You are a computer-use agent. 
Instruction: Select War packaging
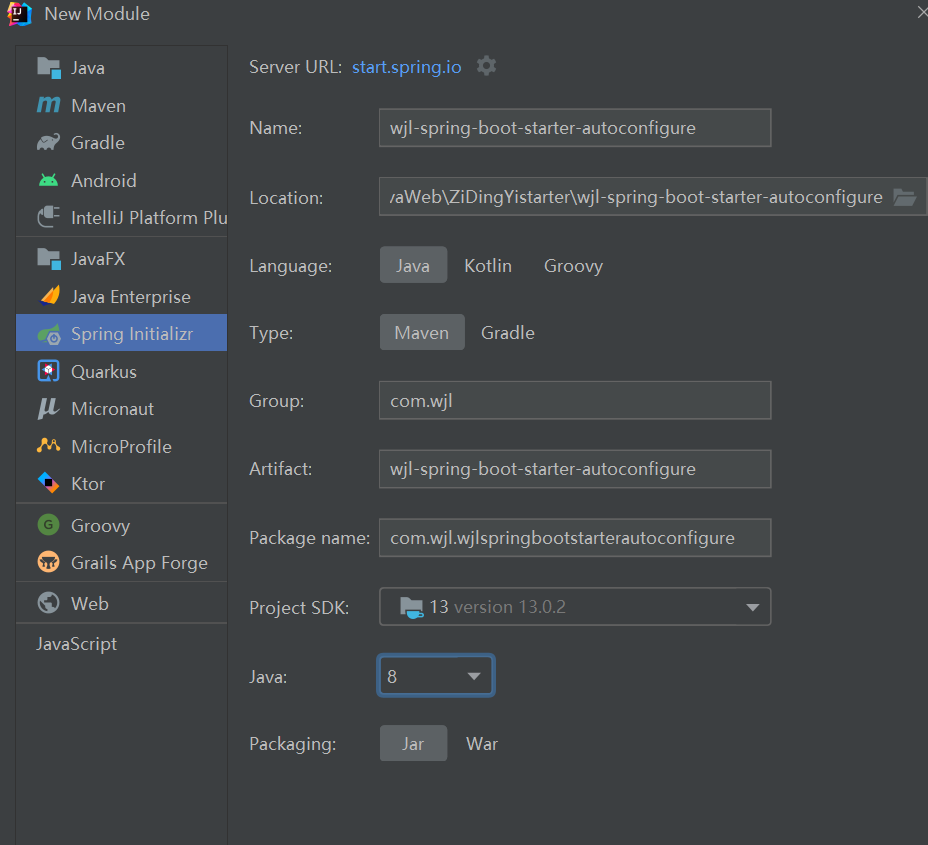(482, 743)
